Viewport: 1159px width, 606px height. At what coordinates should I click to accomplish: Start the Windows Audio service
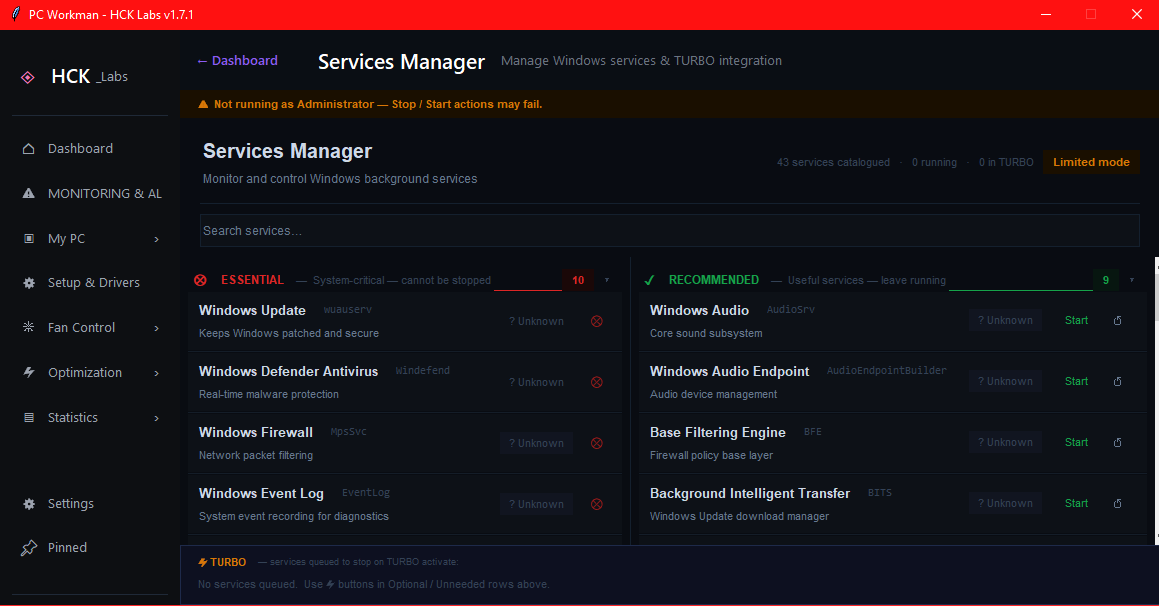click(x=1076, y=321)
